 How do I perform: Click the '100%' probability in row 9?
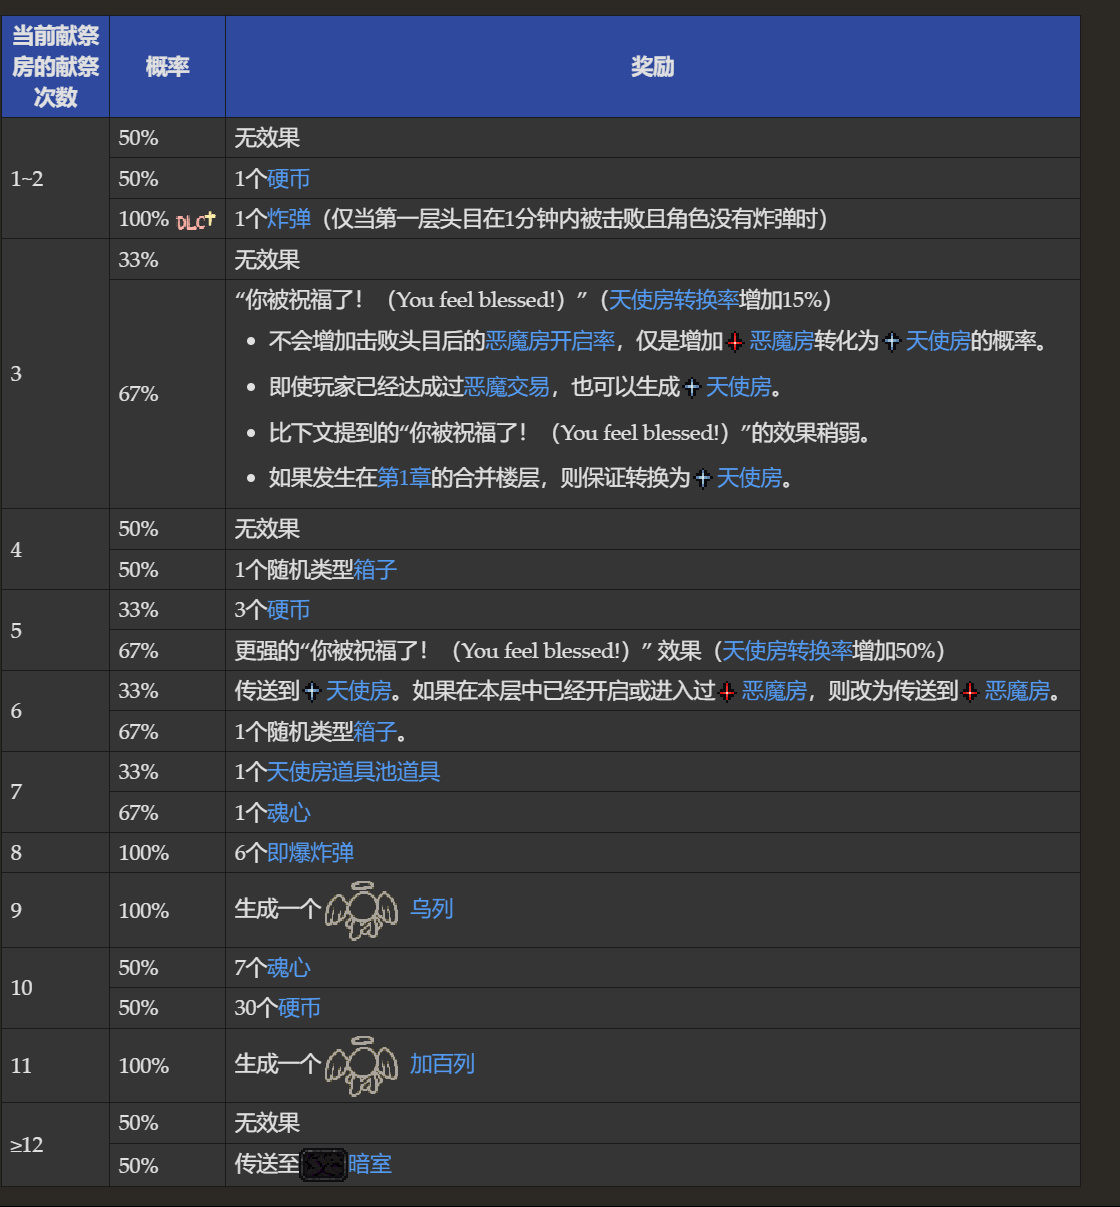[x=144, y=911]
